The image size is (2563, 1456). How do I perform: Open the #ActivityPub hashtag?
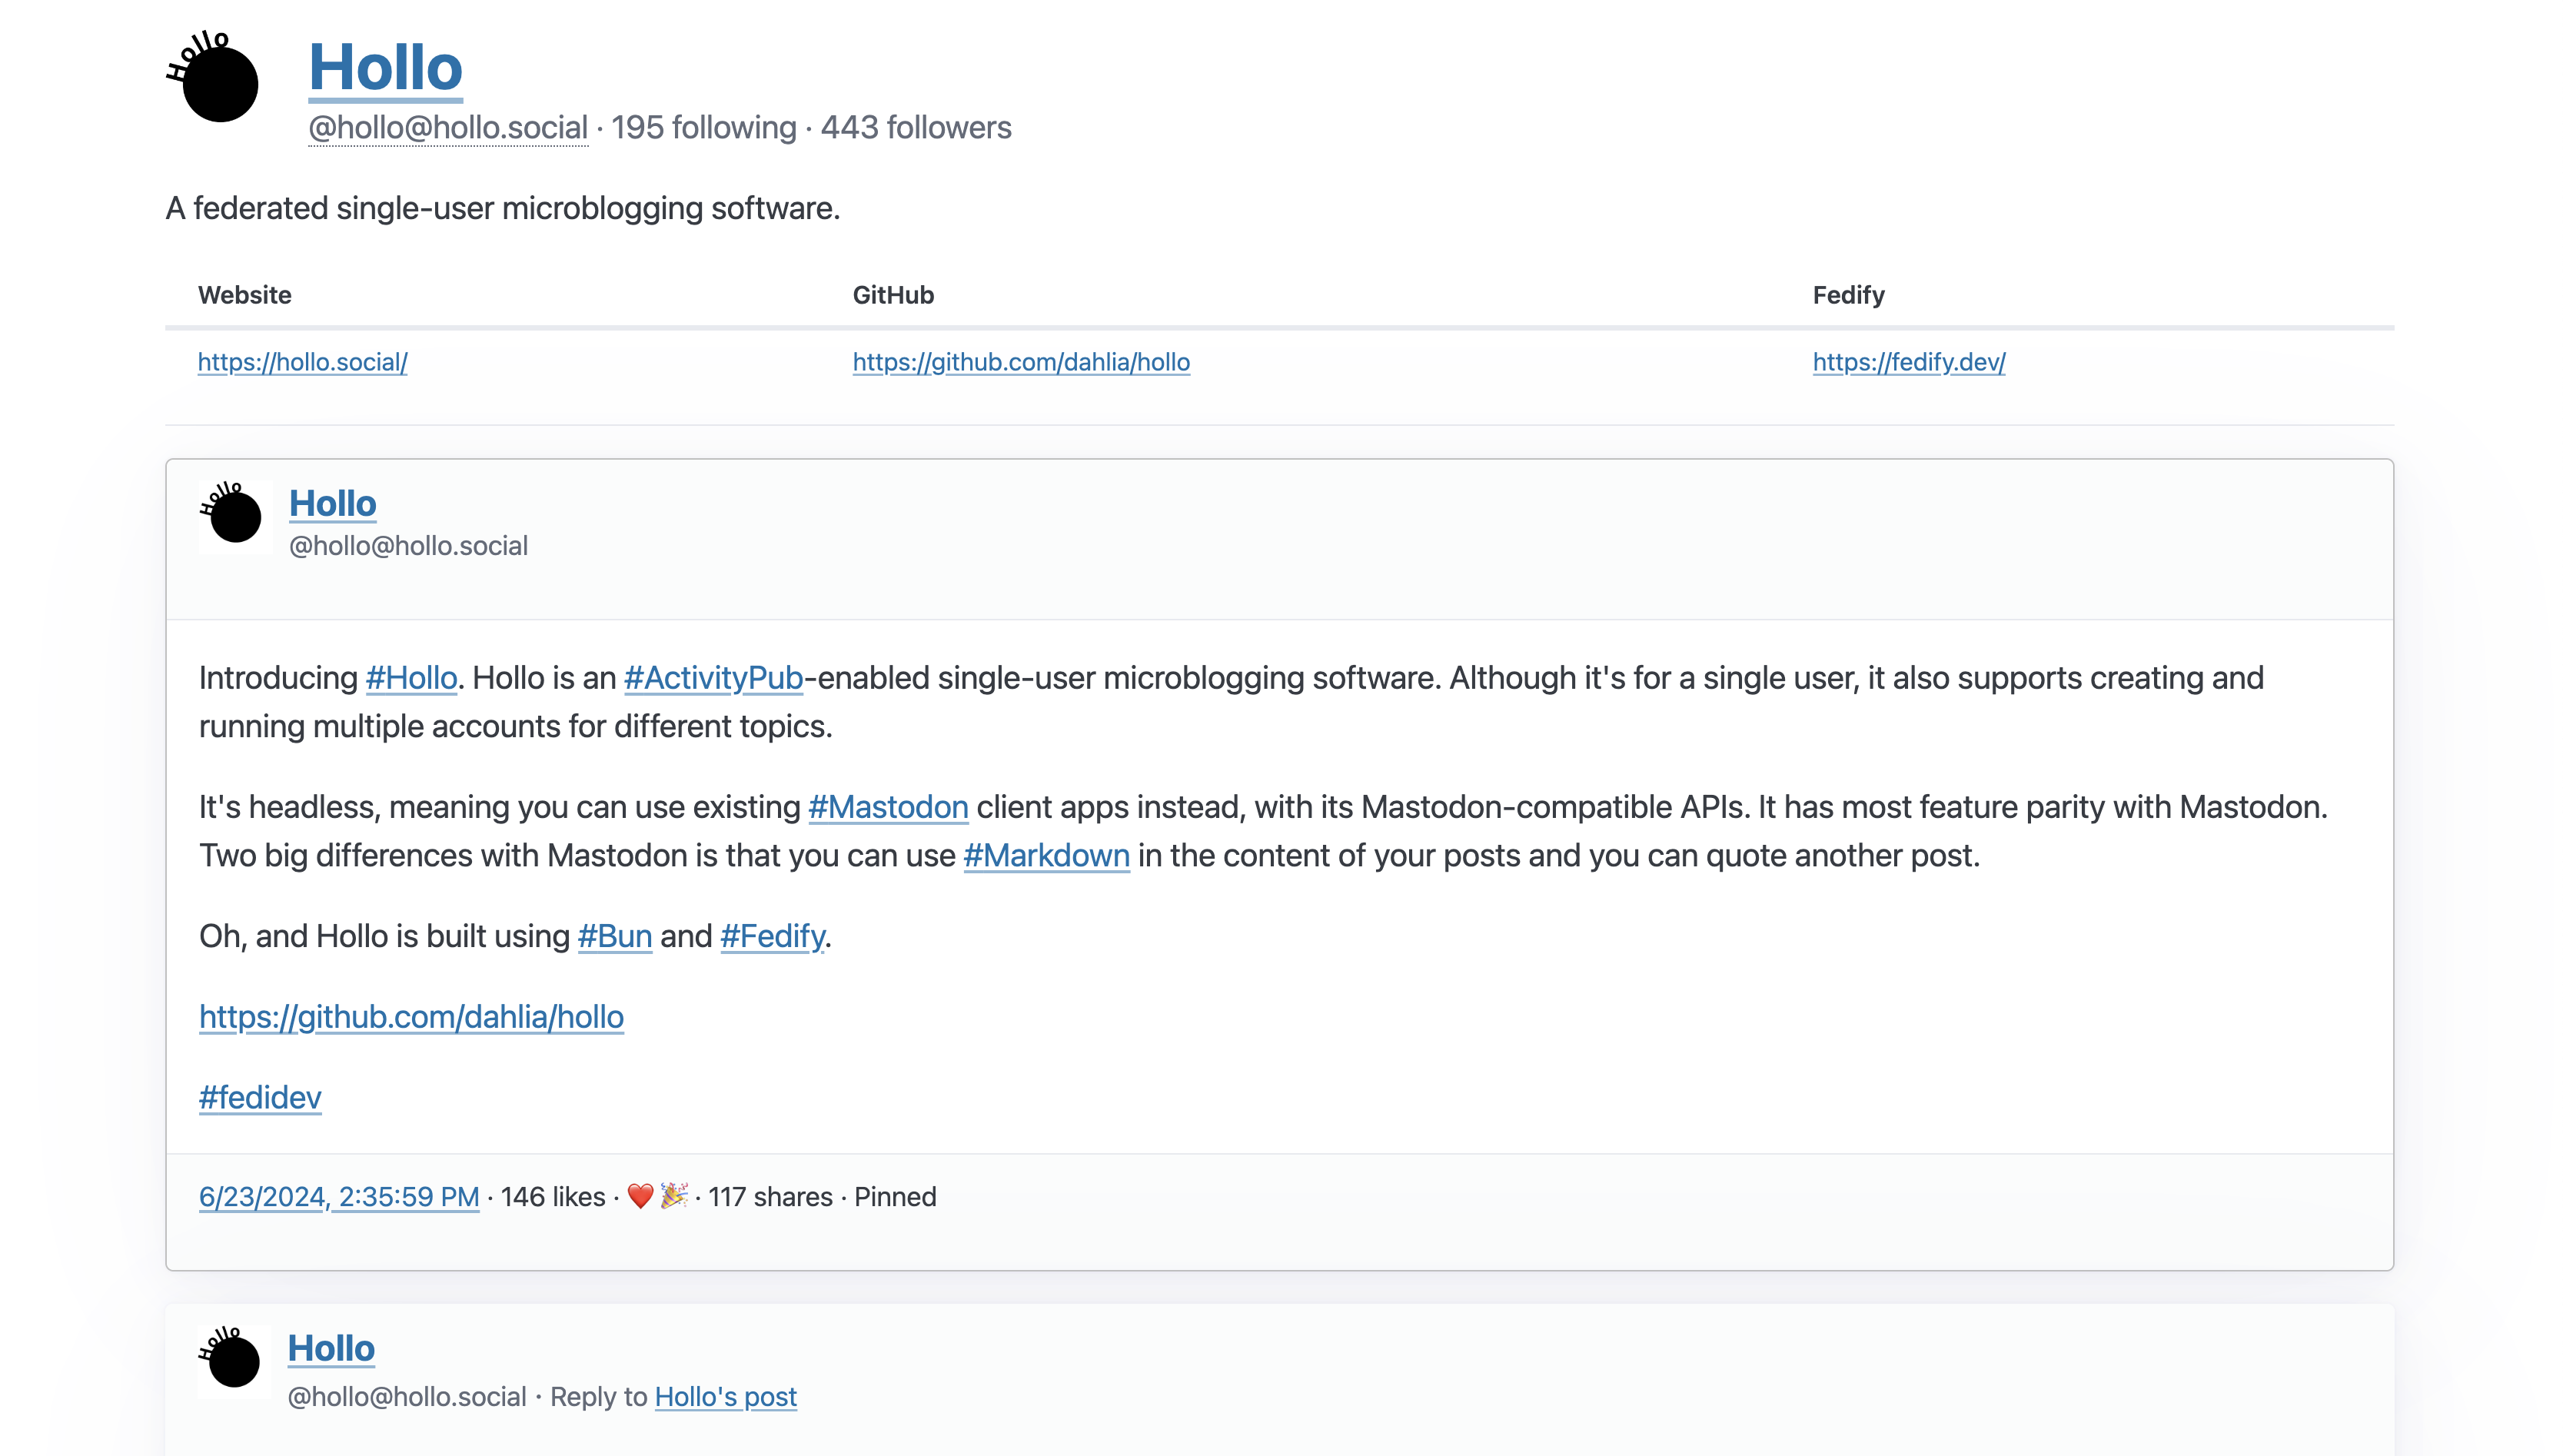pos(713,678)
